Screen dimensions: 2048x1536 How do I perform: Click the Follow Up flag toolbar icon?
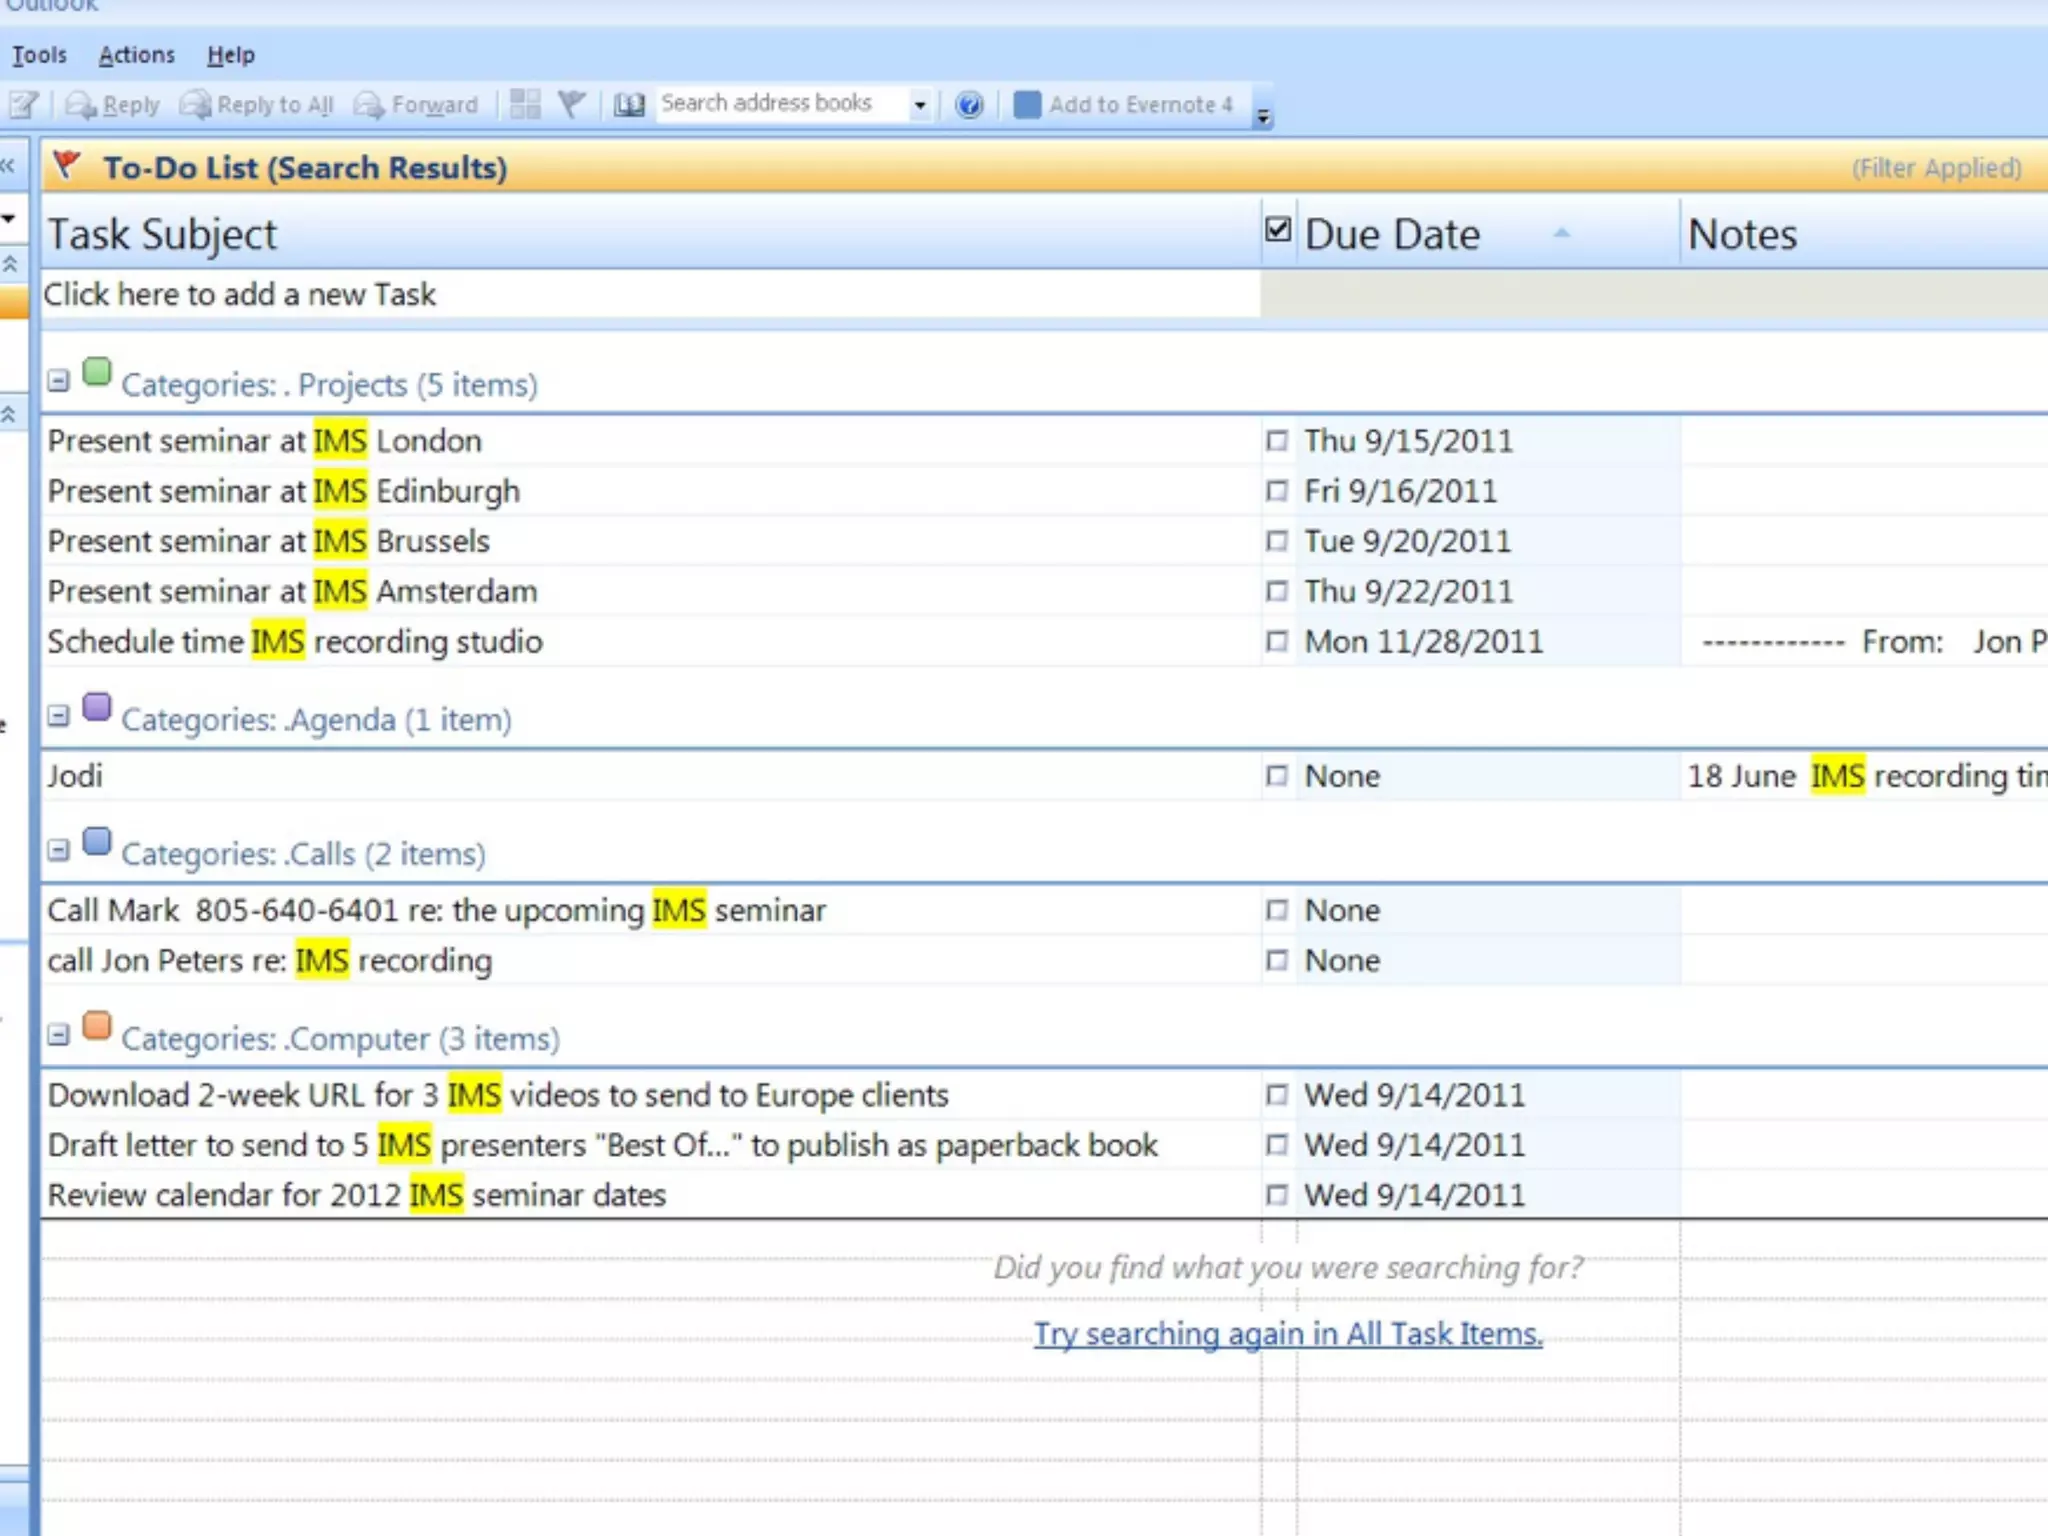[x=572, y=104]
